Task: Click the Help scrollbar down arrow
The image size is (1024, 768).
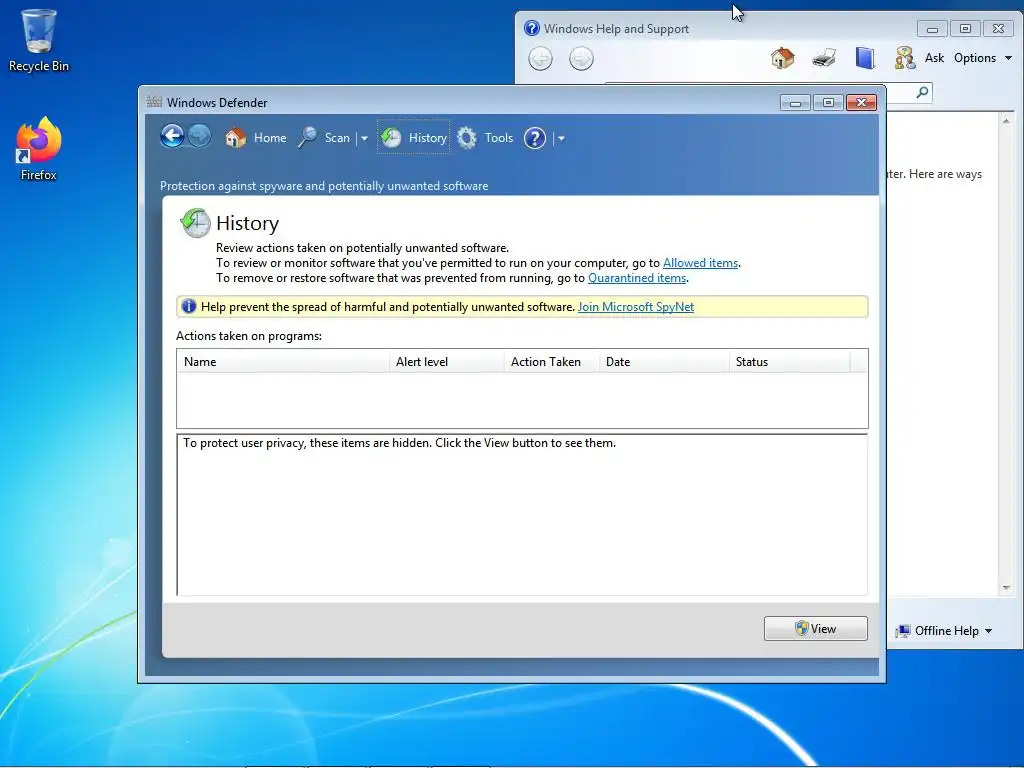Action: click(x=1006, y=588)
